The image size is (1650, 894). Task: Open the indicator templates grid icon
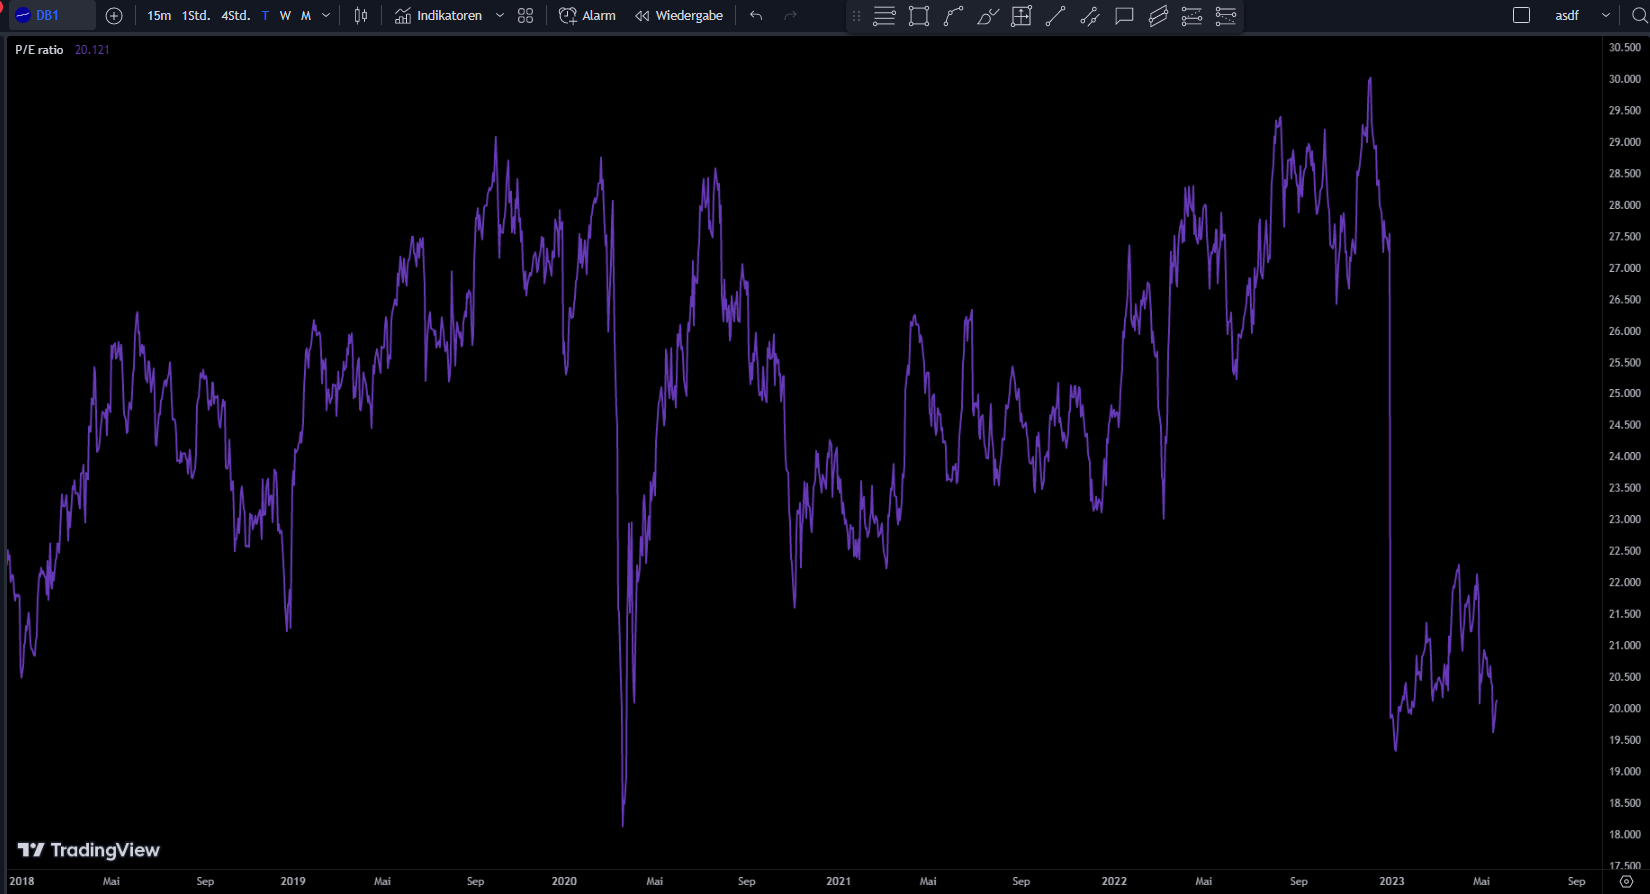click(x=526, y=16)
